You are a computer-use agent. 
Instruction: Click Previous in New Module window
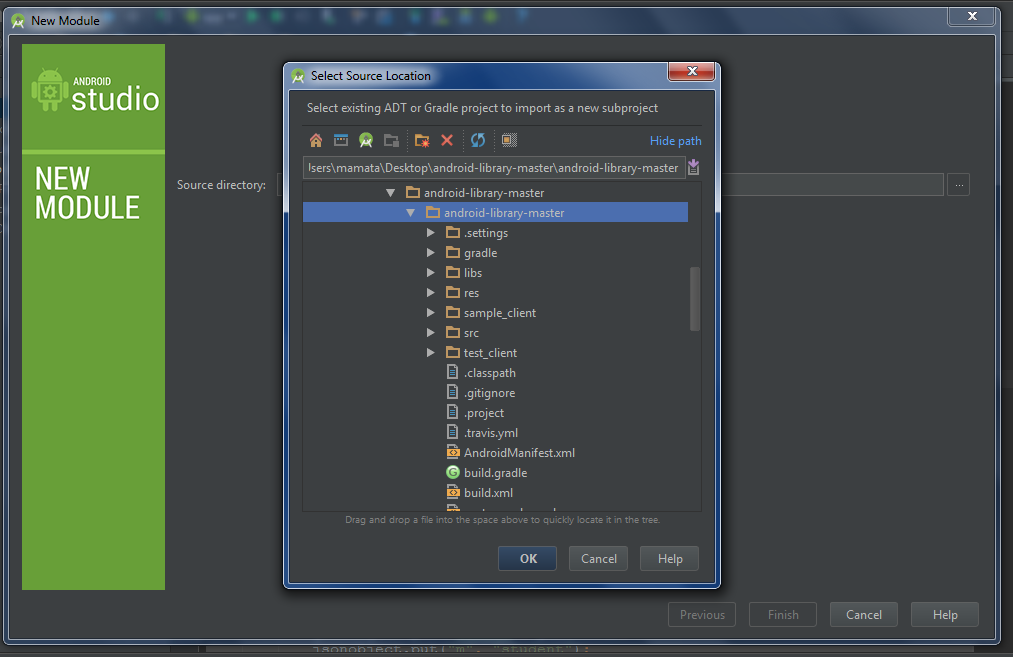tap(702, 615)
